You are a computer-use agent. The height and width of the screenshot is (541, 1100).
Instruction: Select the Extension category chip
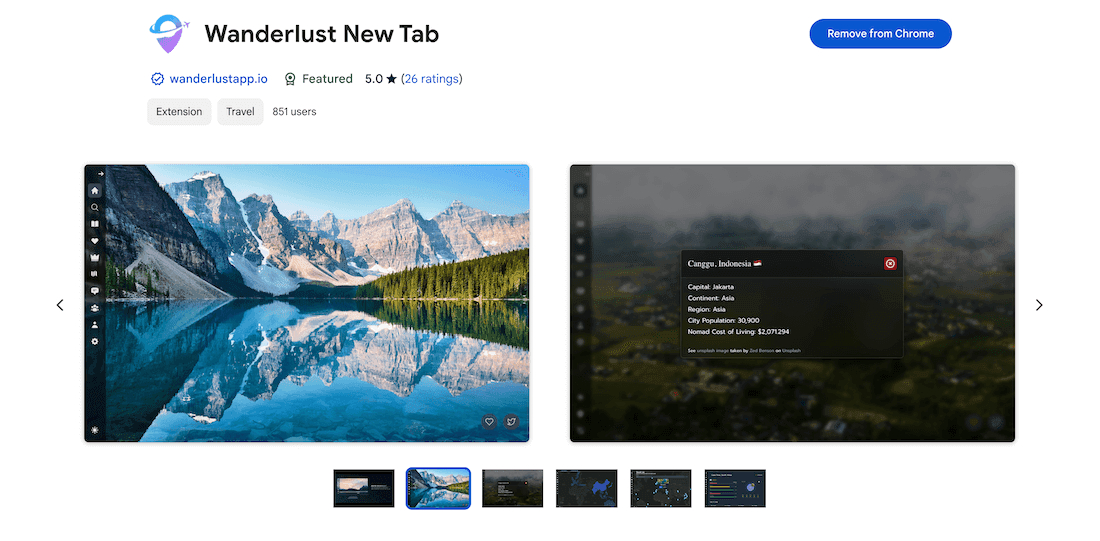tap(179, 112)
